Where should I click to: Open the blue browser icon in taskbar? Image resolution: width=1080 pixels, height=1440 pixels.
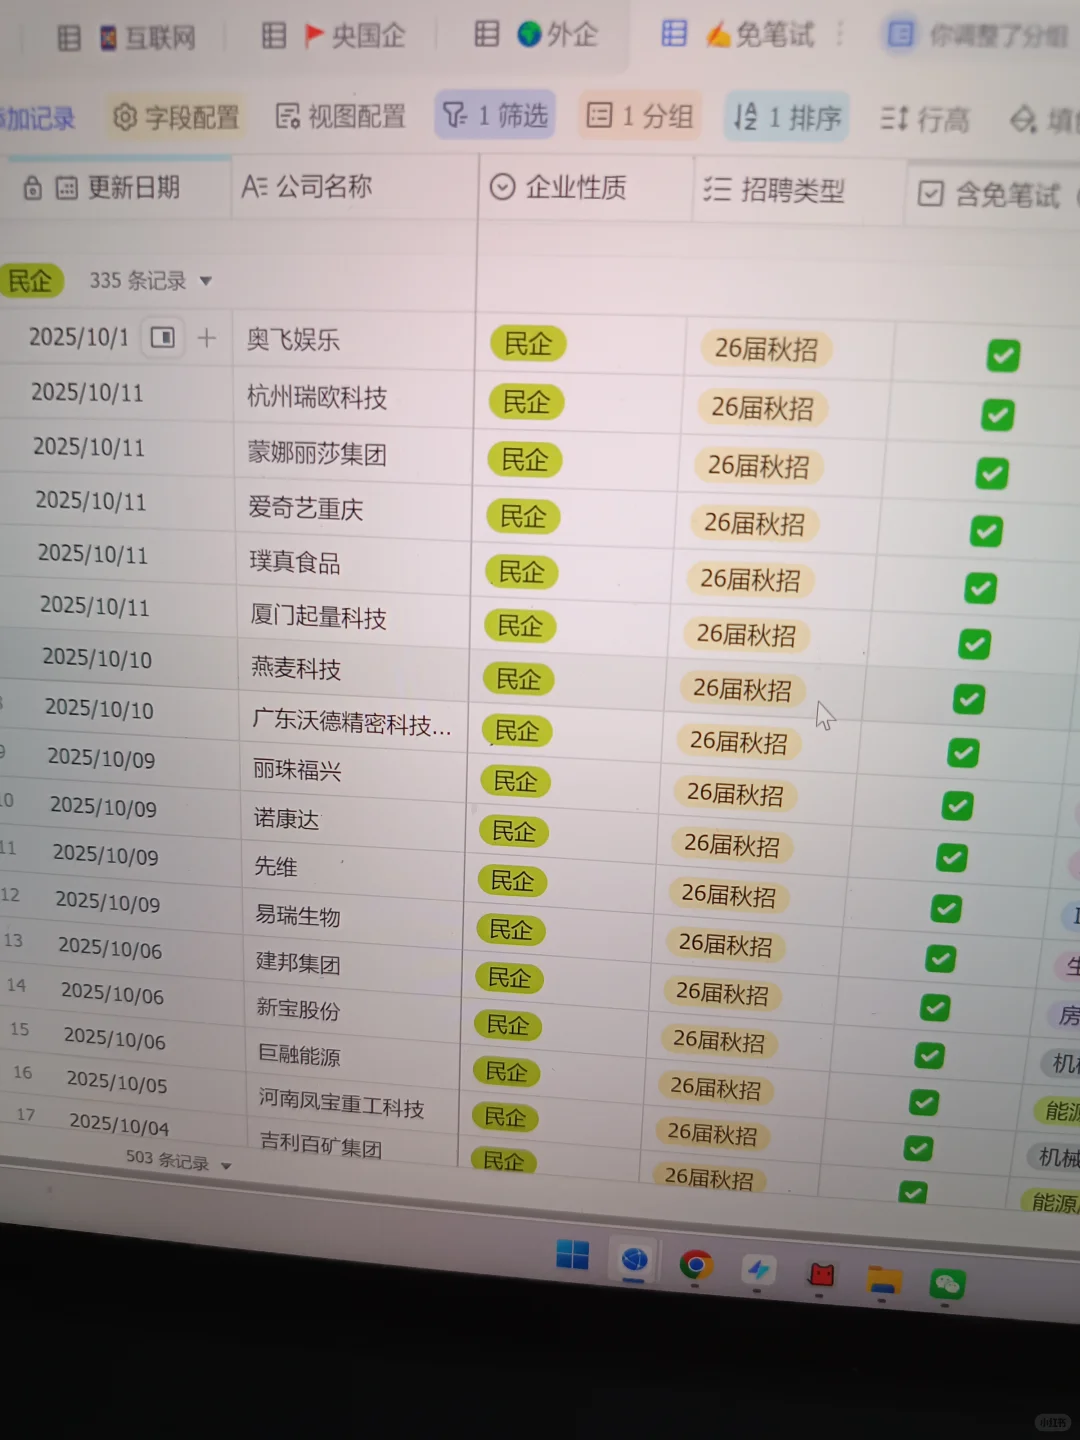[634, 1260]
